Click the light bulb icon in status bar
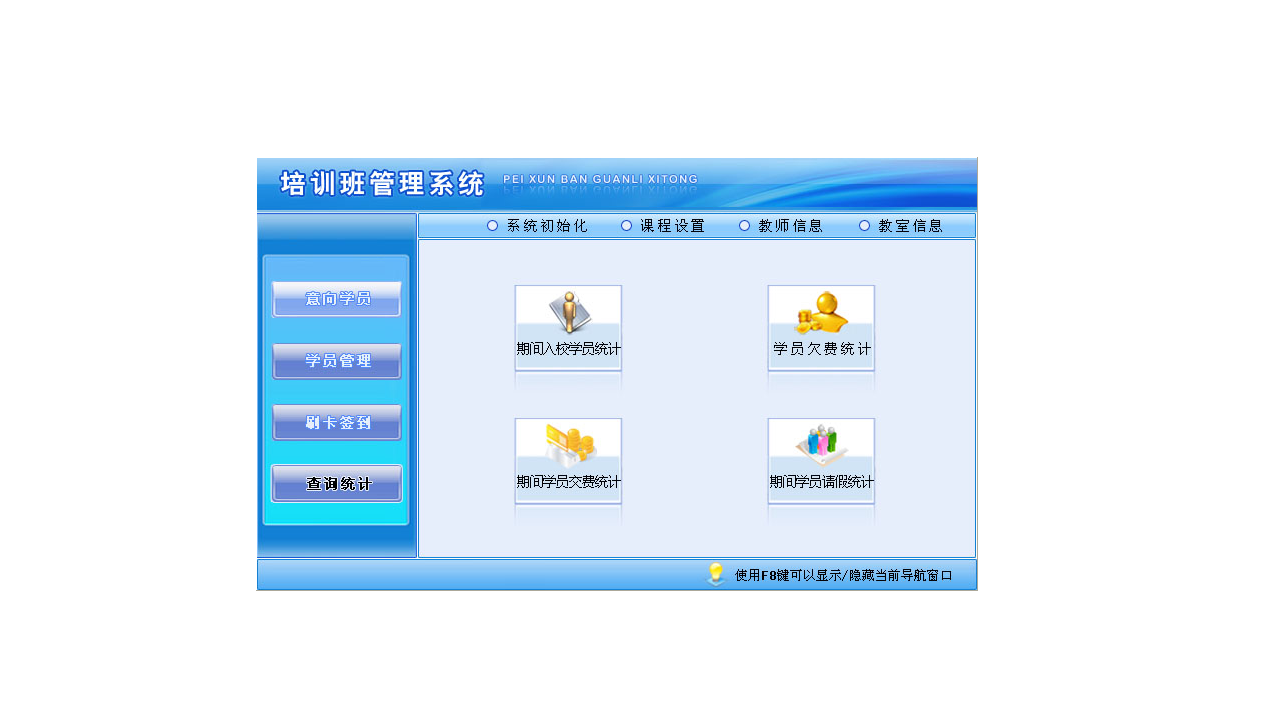The image size is (1280, 720). tap(716, 573)
